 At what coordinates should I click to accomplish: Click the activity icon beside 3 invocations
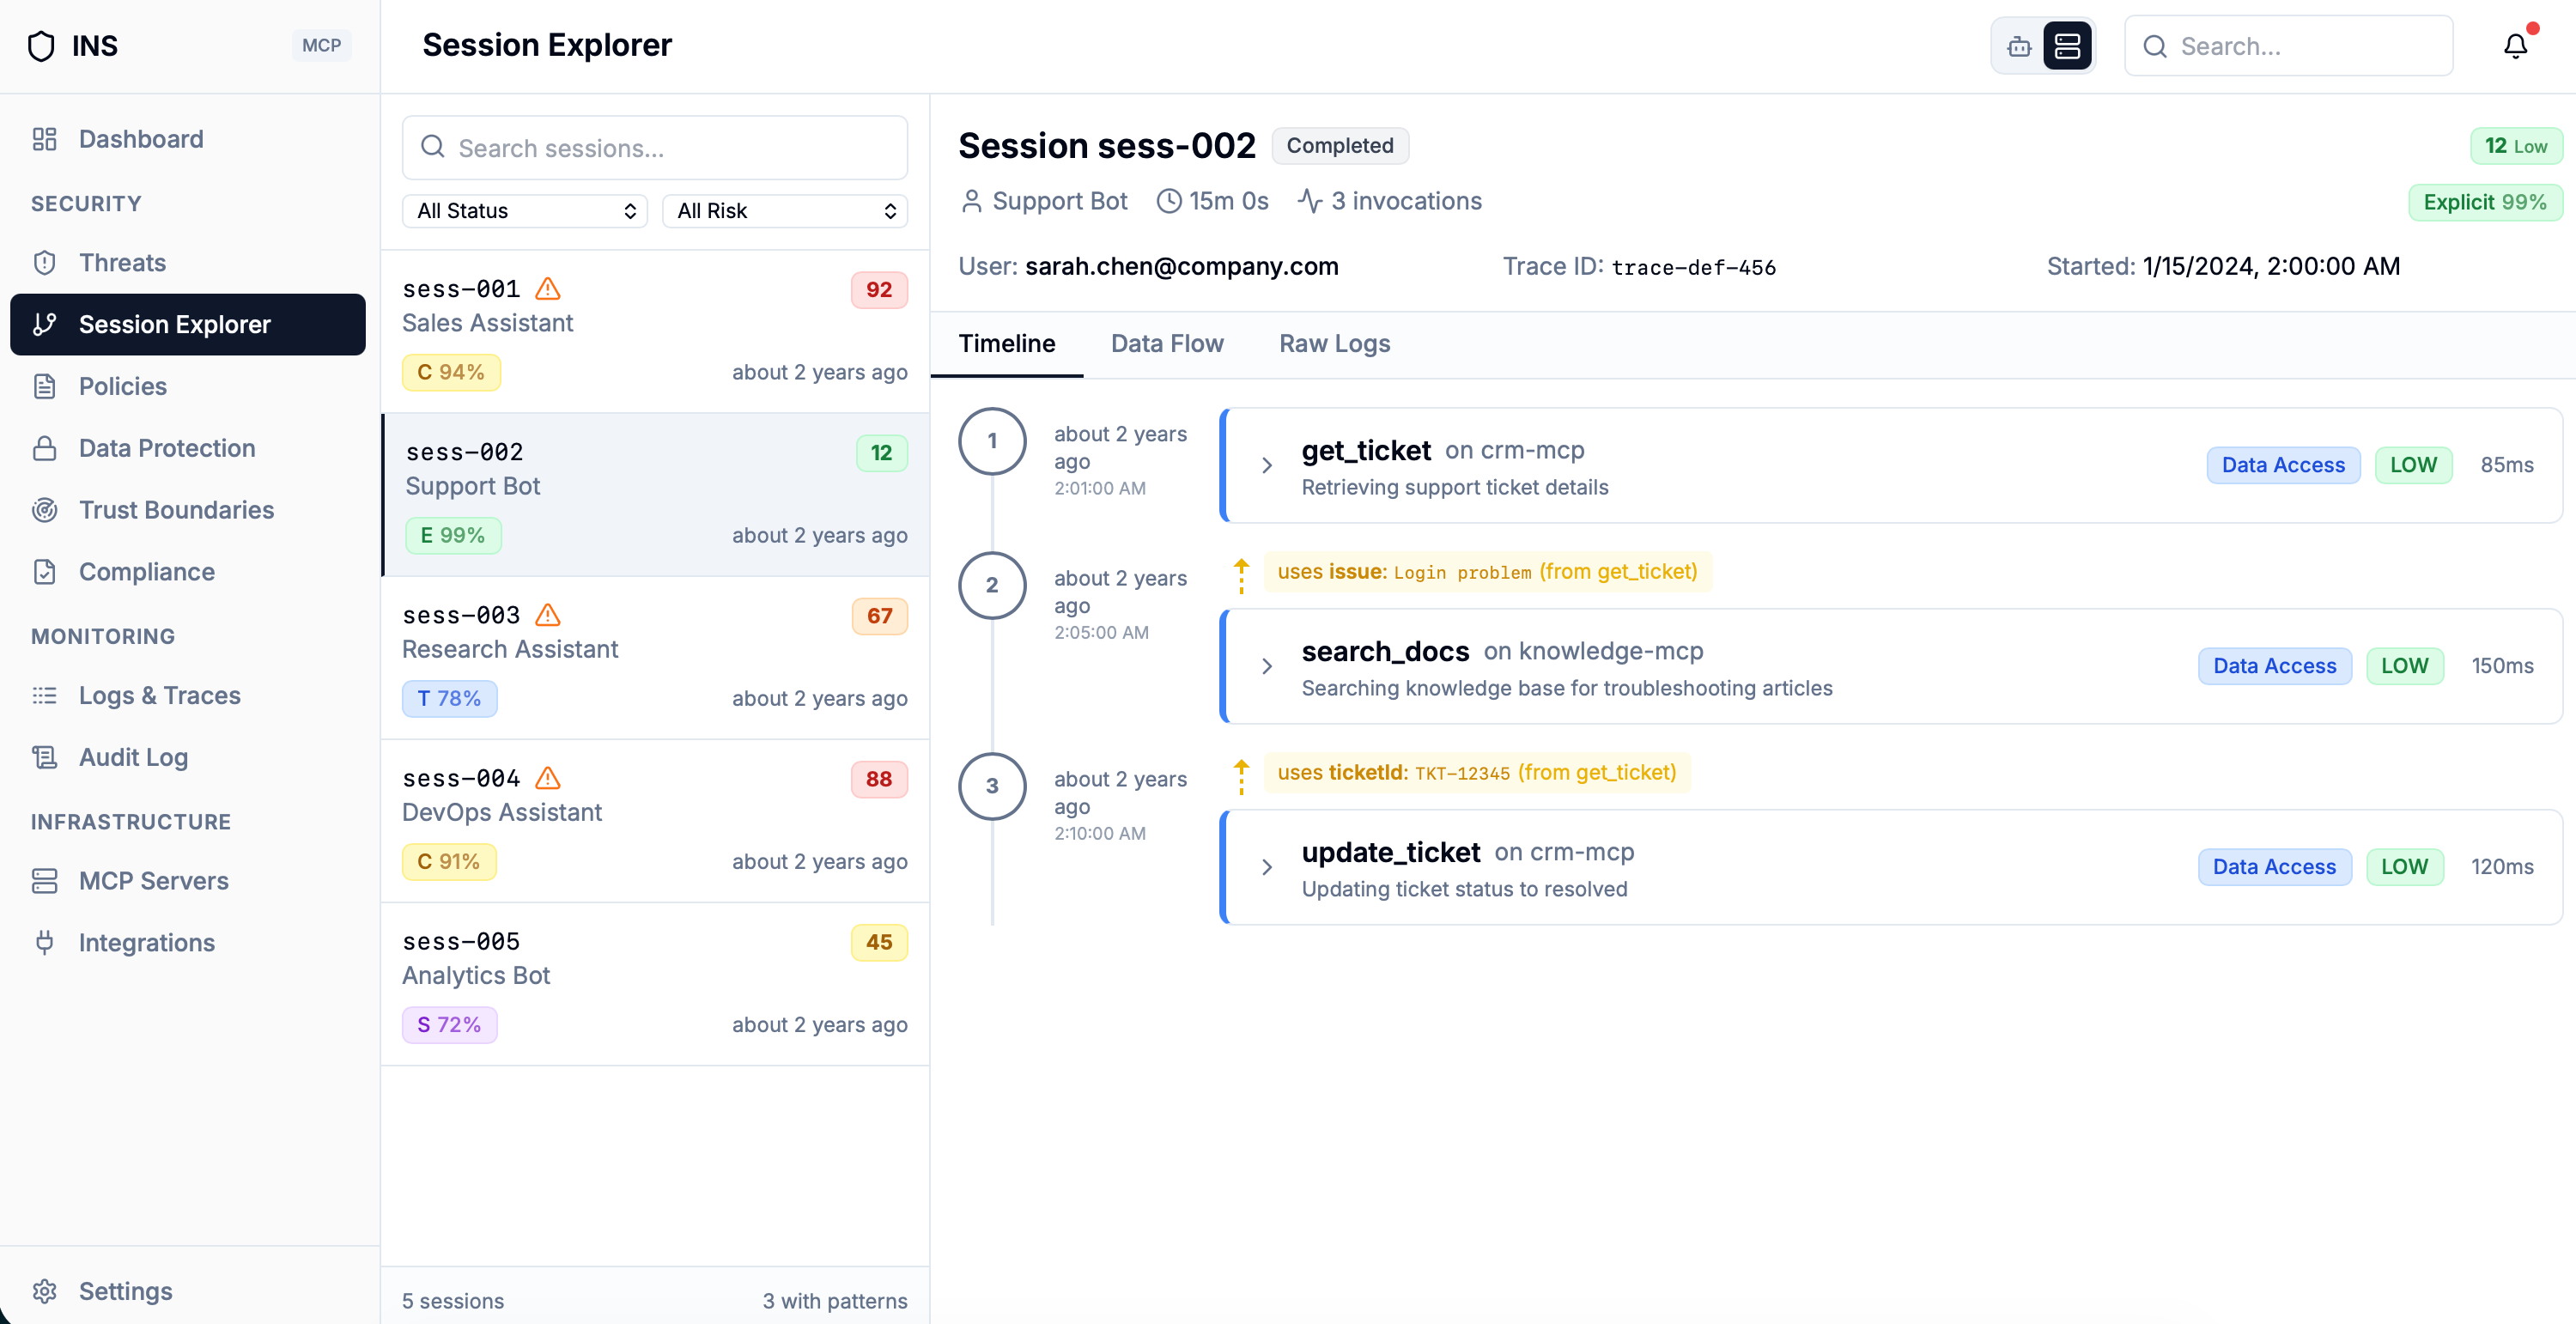click(x=1310, y=201)
